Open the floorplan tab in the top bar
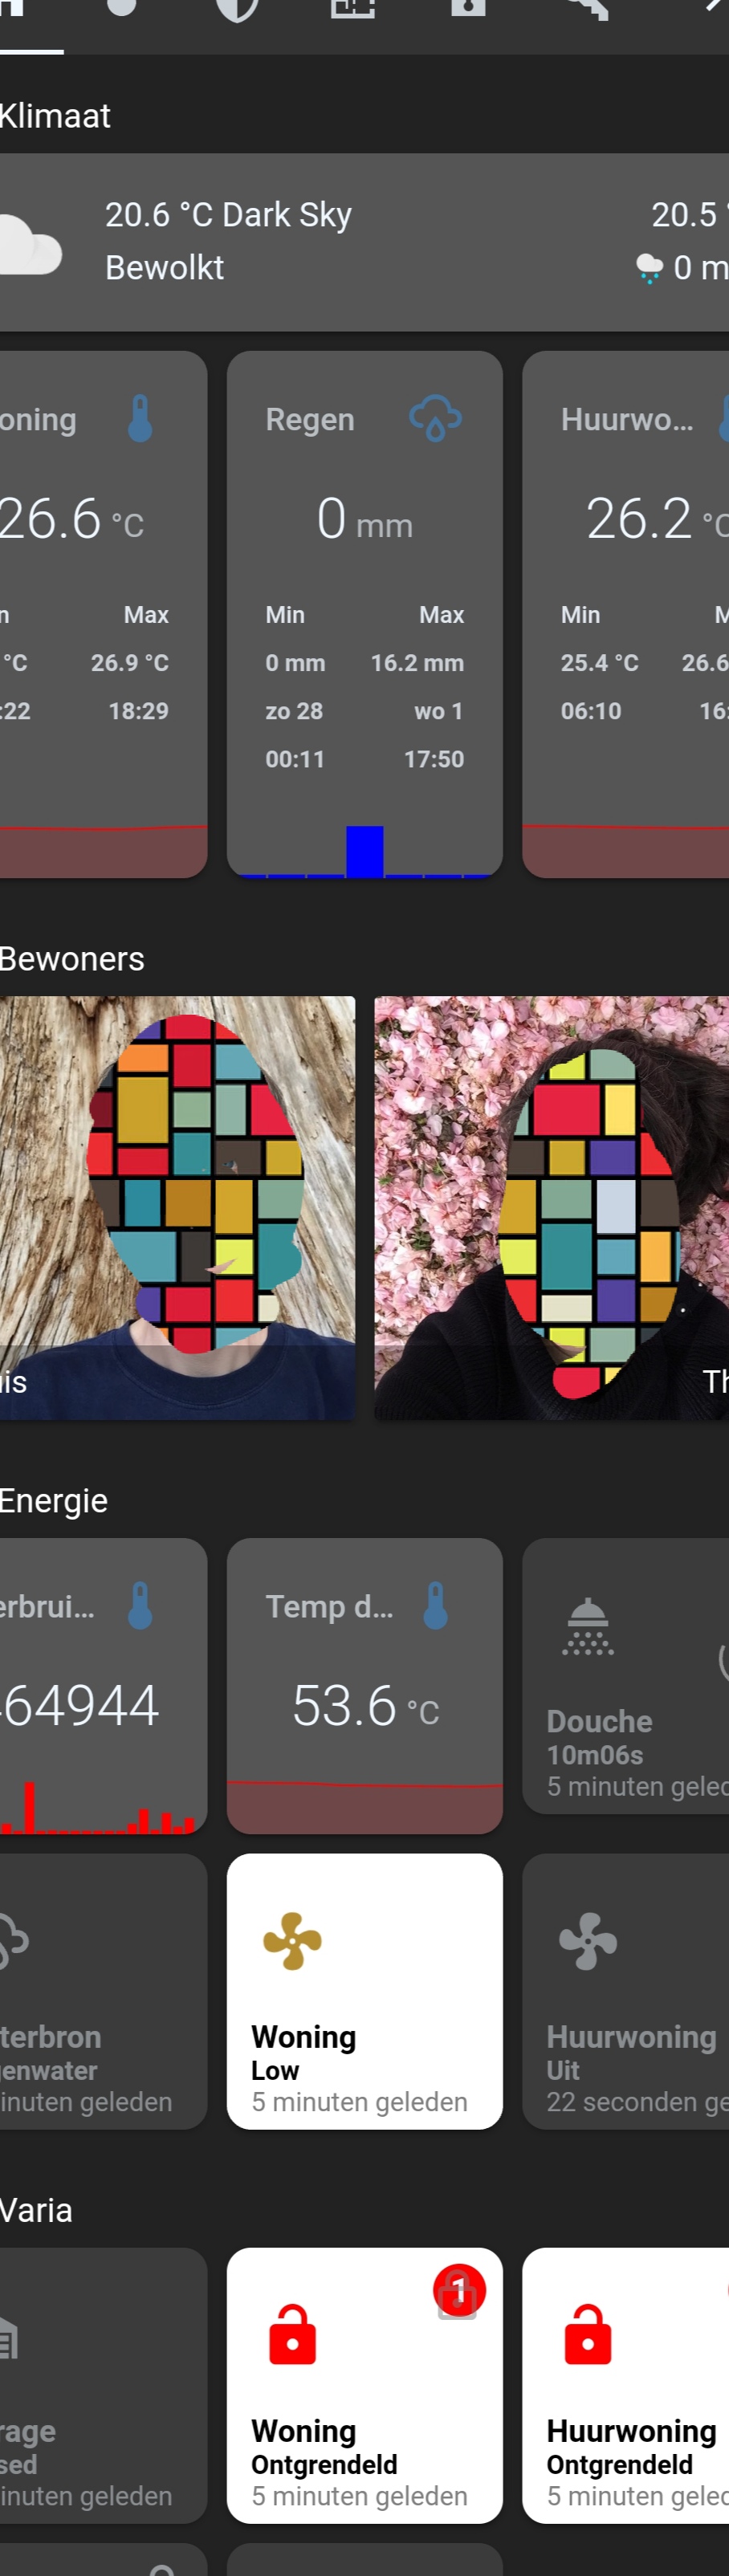The image size is (729, 2576). click(x=353, y=8)
